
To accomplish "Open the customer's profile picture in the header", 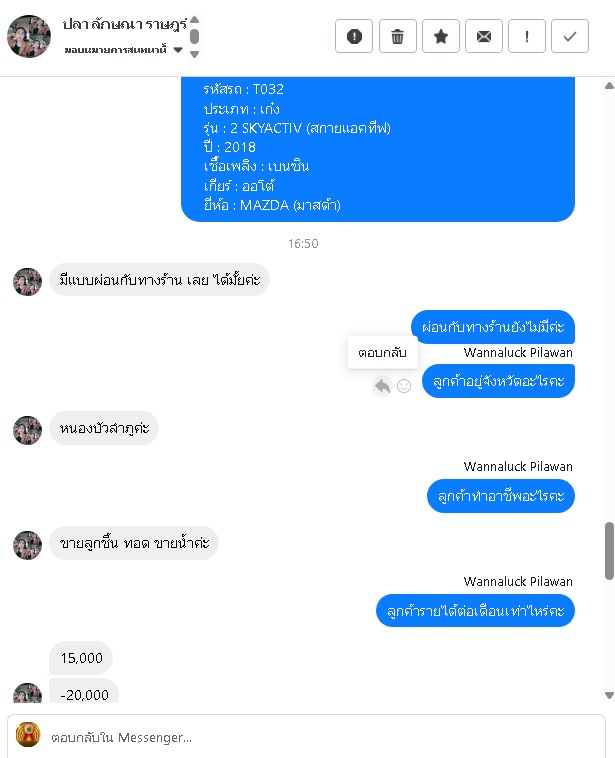I will click(29, 36).
